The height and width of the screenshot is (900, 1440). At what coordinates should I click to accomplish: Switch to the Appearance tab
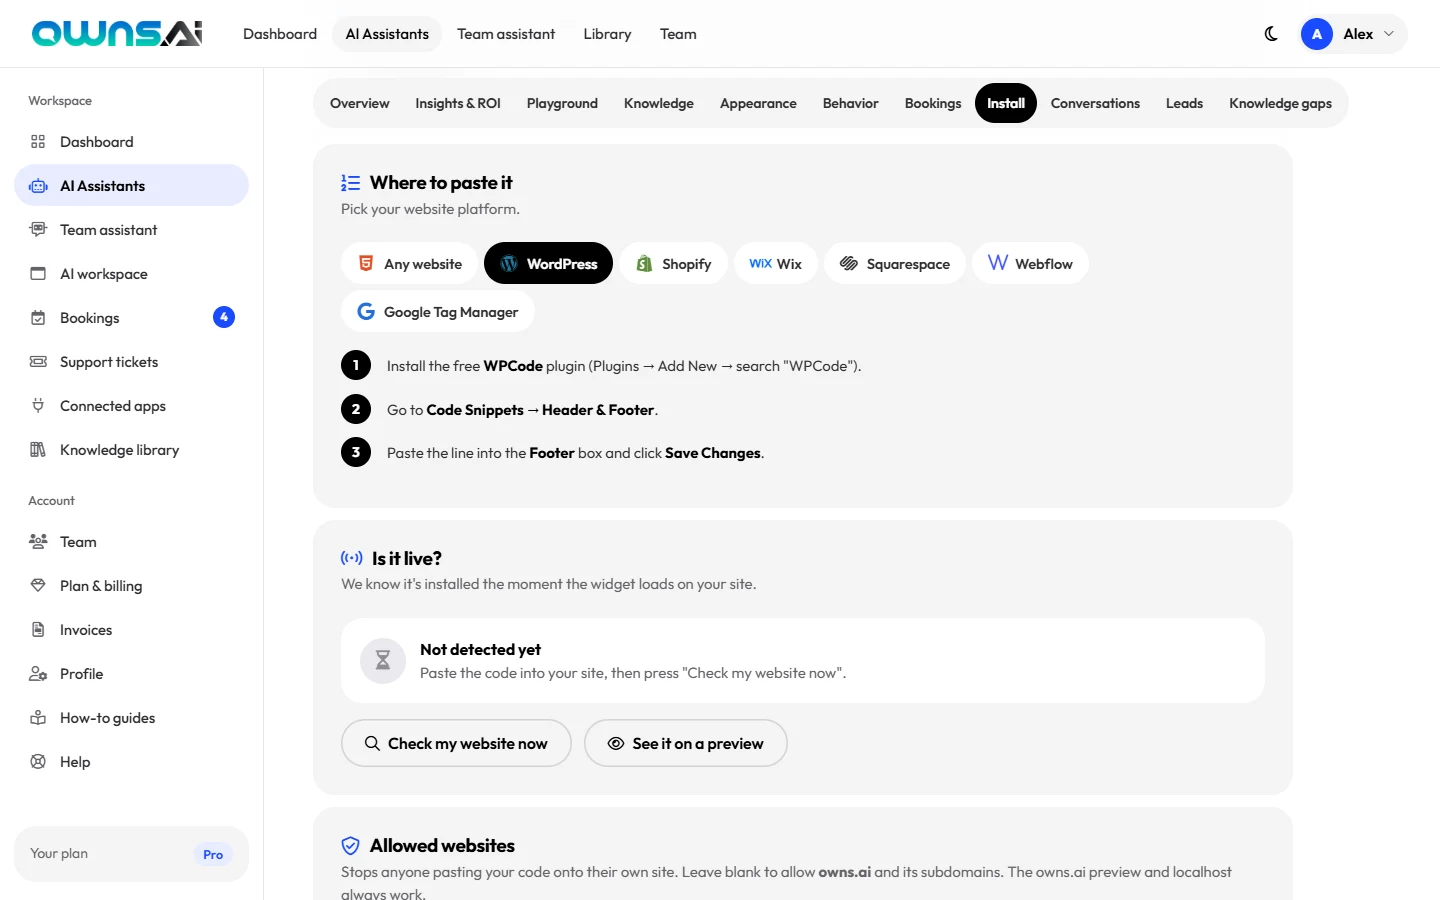758,103
